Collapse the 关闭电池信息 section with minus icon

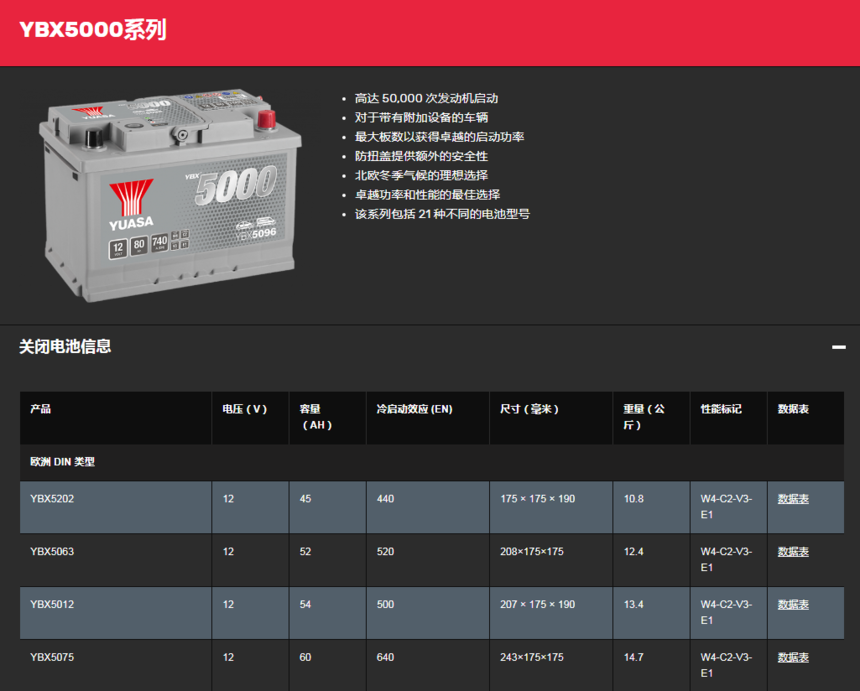coord(838,347)
